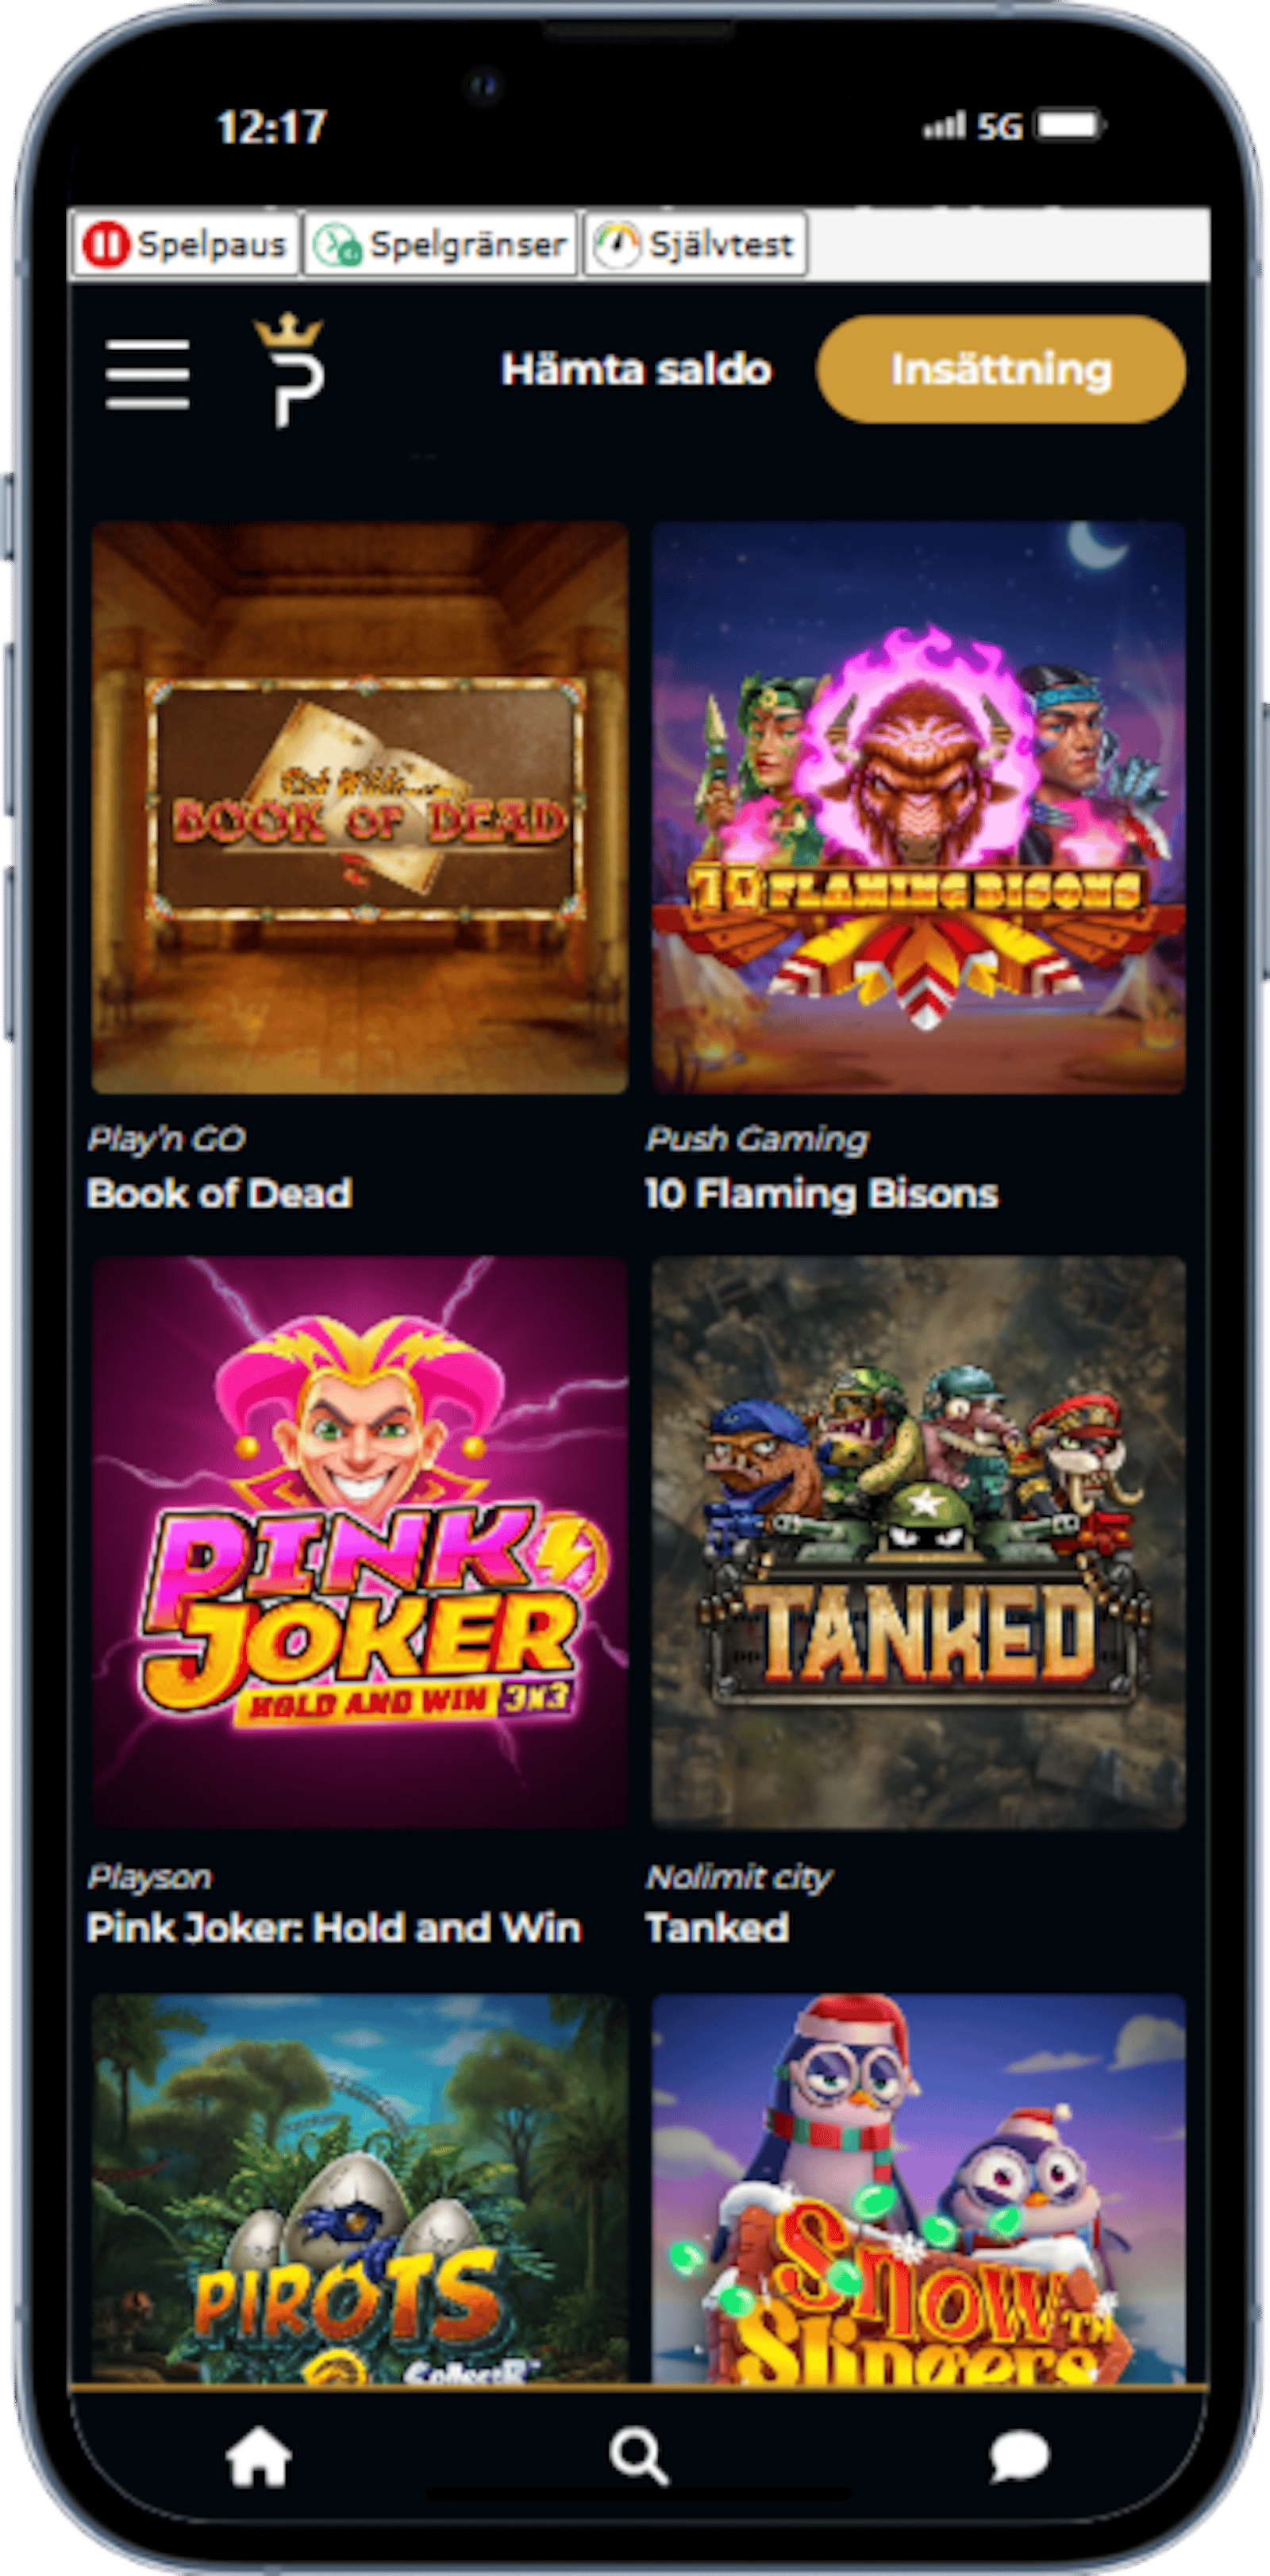Open Pink Joker Hold and Win thumbnail
Image resolution: width=1270 pixels, height=2576 pixels.
tap(360, 1542)
